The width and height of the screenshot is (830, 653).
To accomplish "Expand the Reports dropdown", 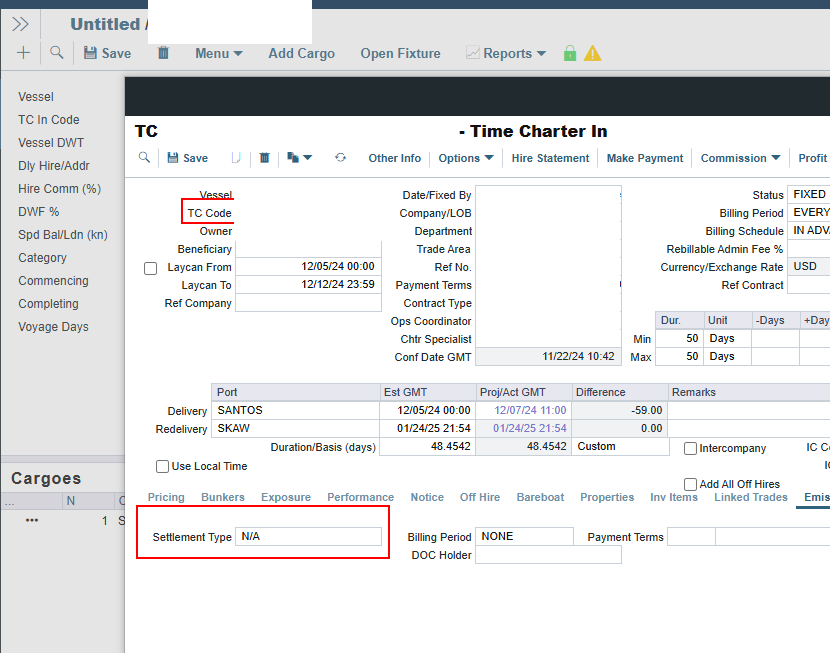I will click(506, 53).
